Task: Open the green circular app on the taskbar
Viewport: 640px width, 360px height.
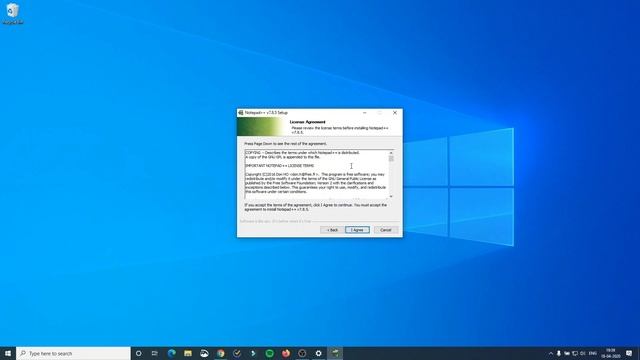Action: (x=269, y=353)
